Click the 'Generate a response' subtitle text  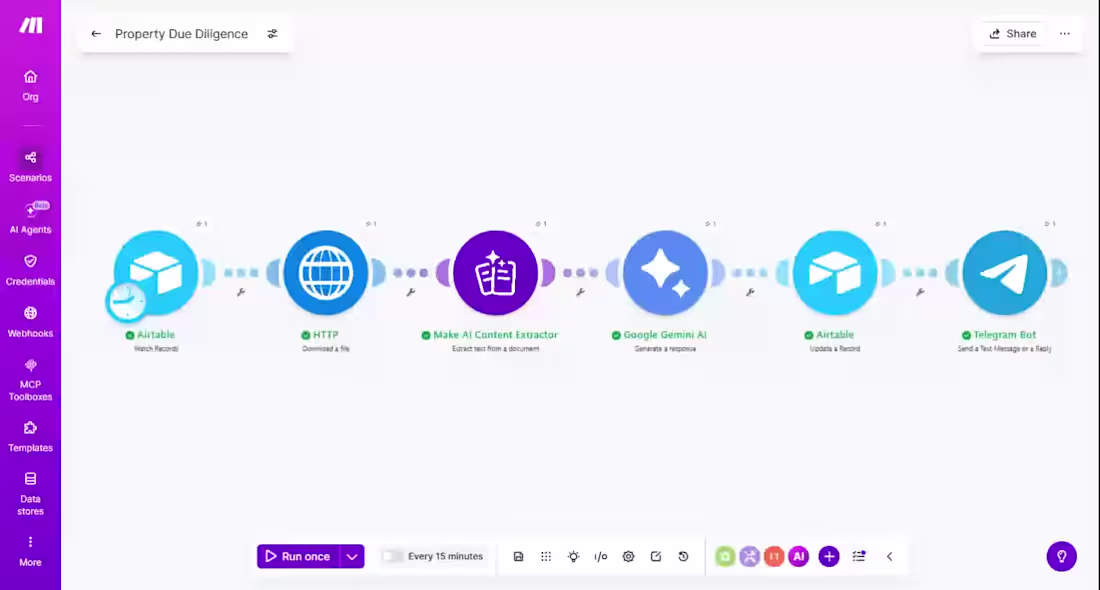(x=665, y=349)
